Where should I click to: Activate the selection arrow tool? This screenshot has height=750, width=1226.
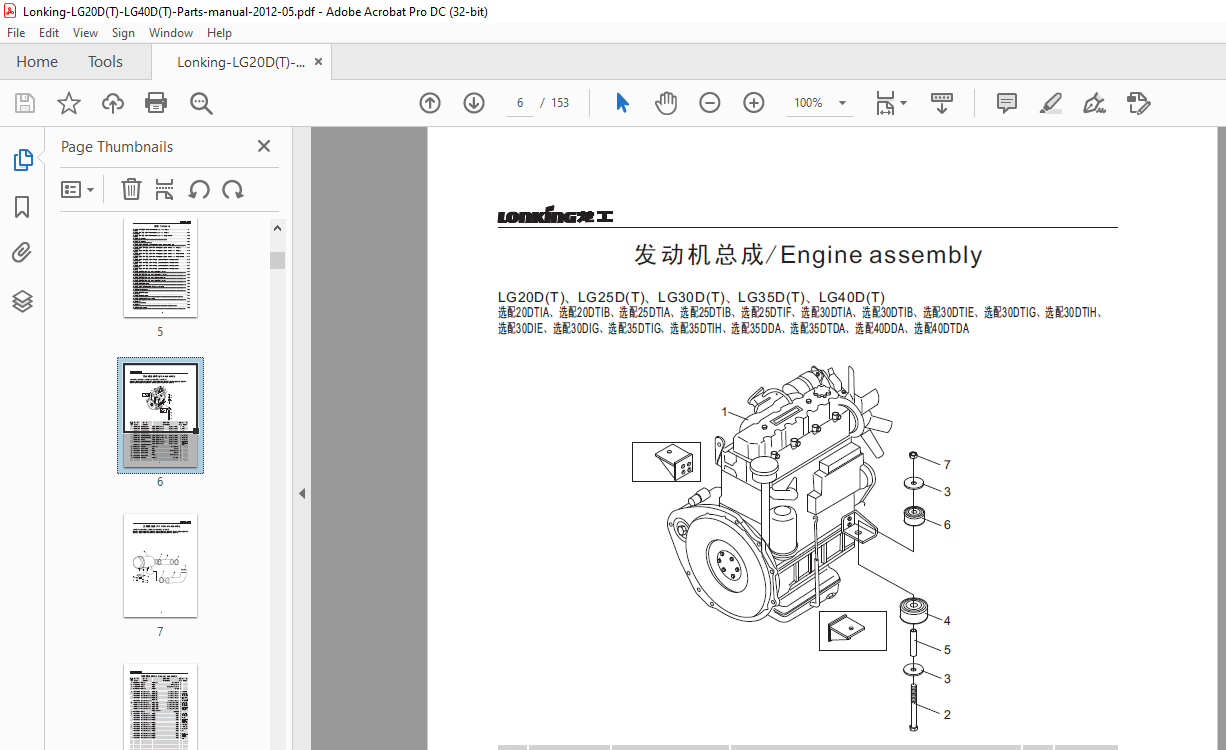coord(622,103)
